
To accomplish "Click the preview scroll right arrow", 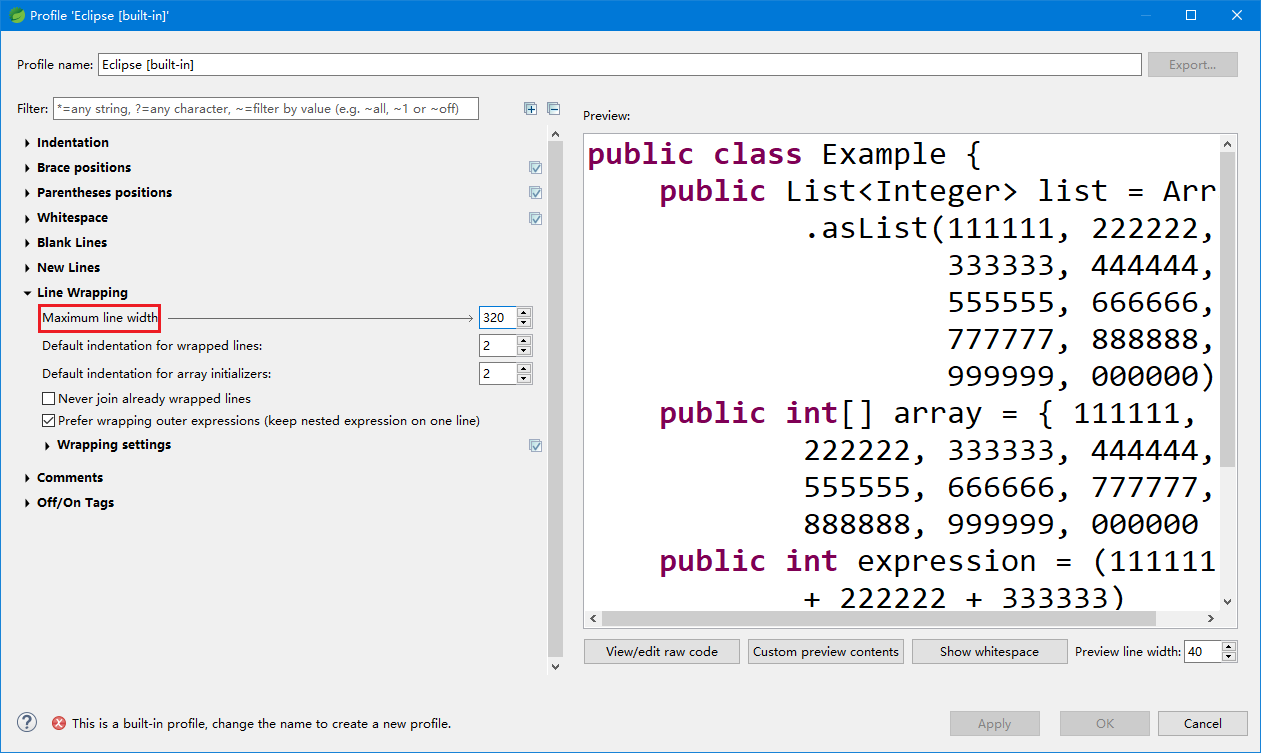I will (x=1211, y=619).
